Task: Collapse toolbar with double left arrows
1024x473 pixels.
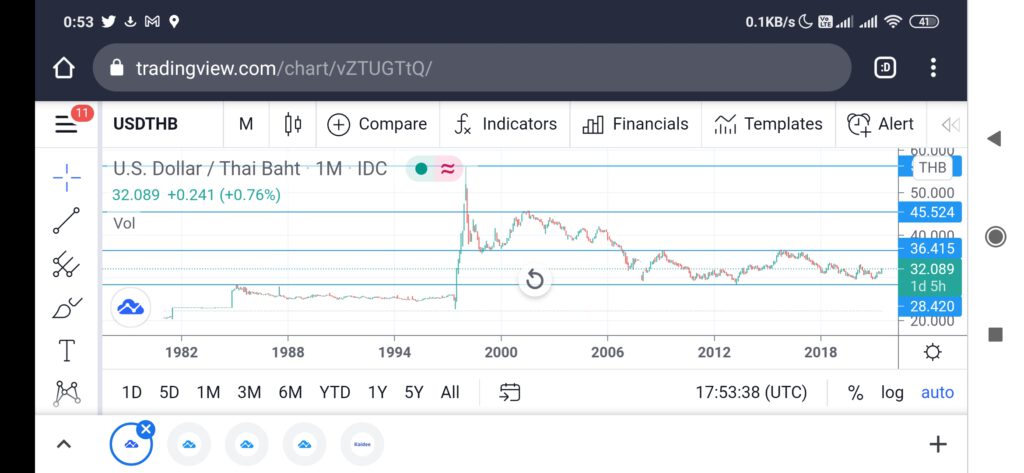Action: point(950,125)
